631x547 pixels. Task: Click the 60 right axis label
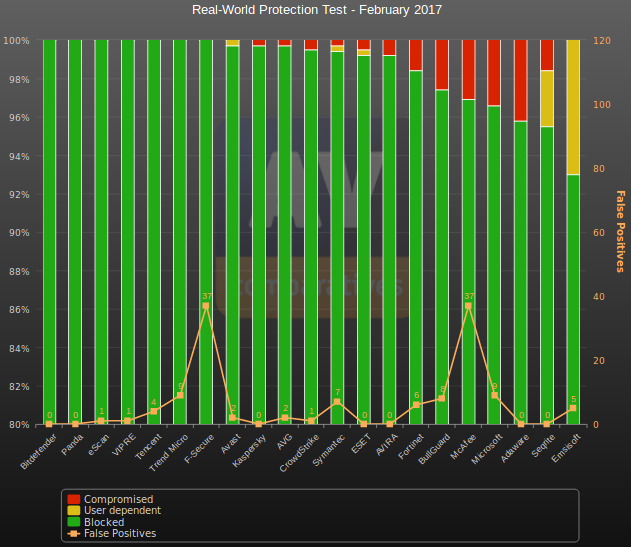pos(599,233)
